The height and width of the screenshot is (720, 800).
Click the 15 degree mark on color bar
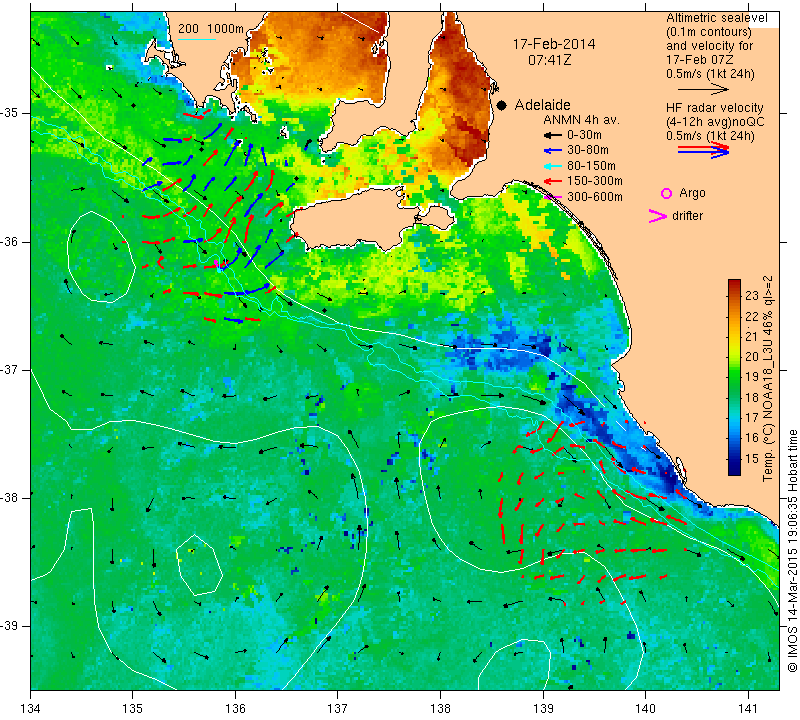752,459
